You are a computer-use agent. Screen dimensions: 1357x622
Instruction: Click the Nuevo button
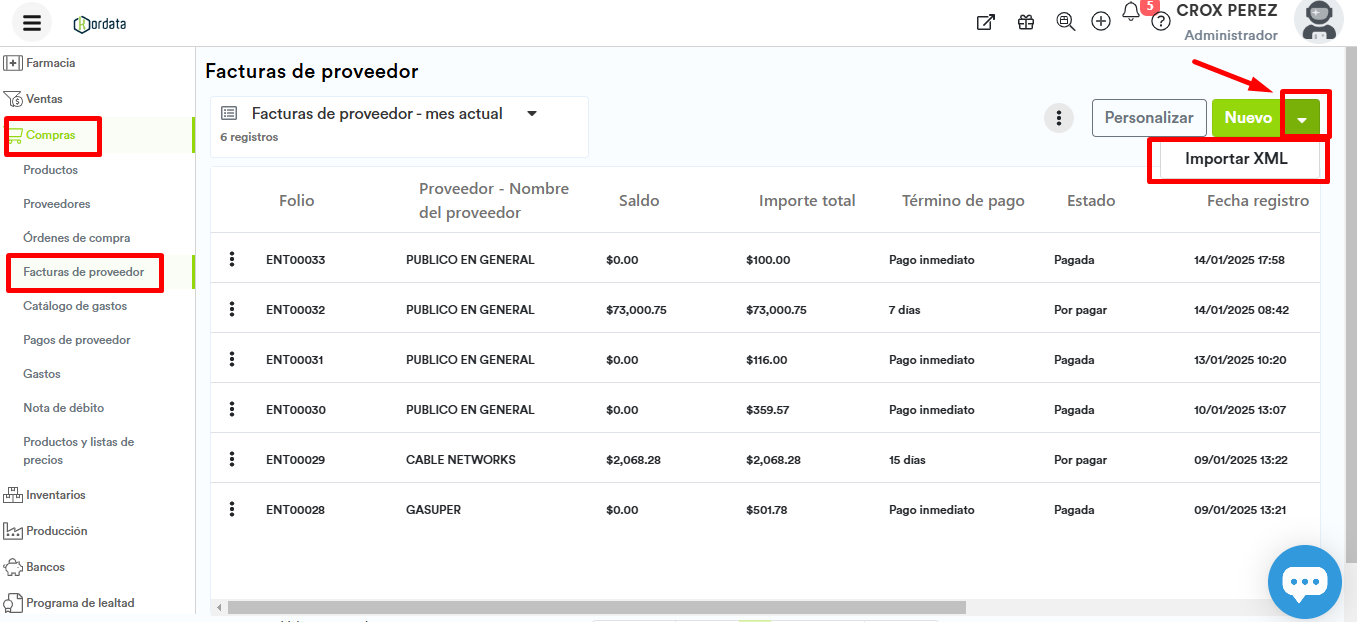(x=1247, y=118)
